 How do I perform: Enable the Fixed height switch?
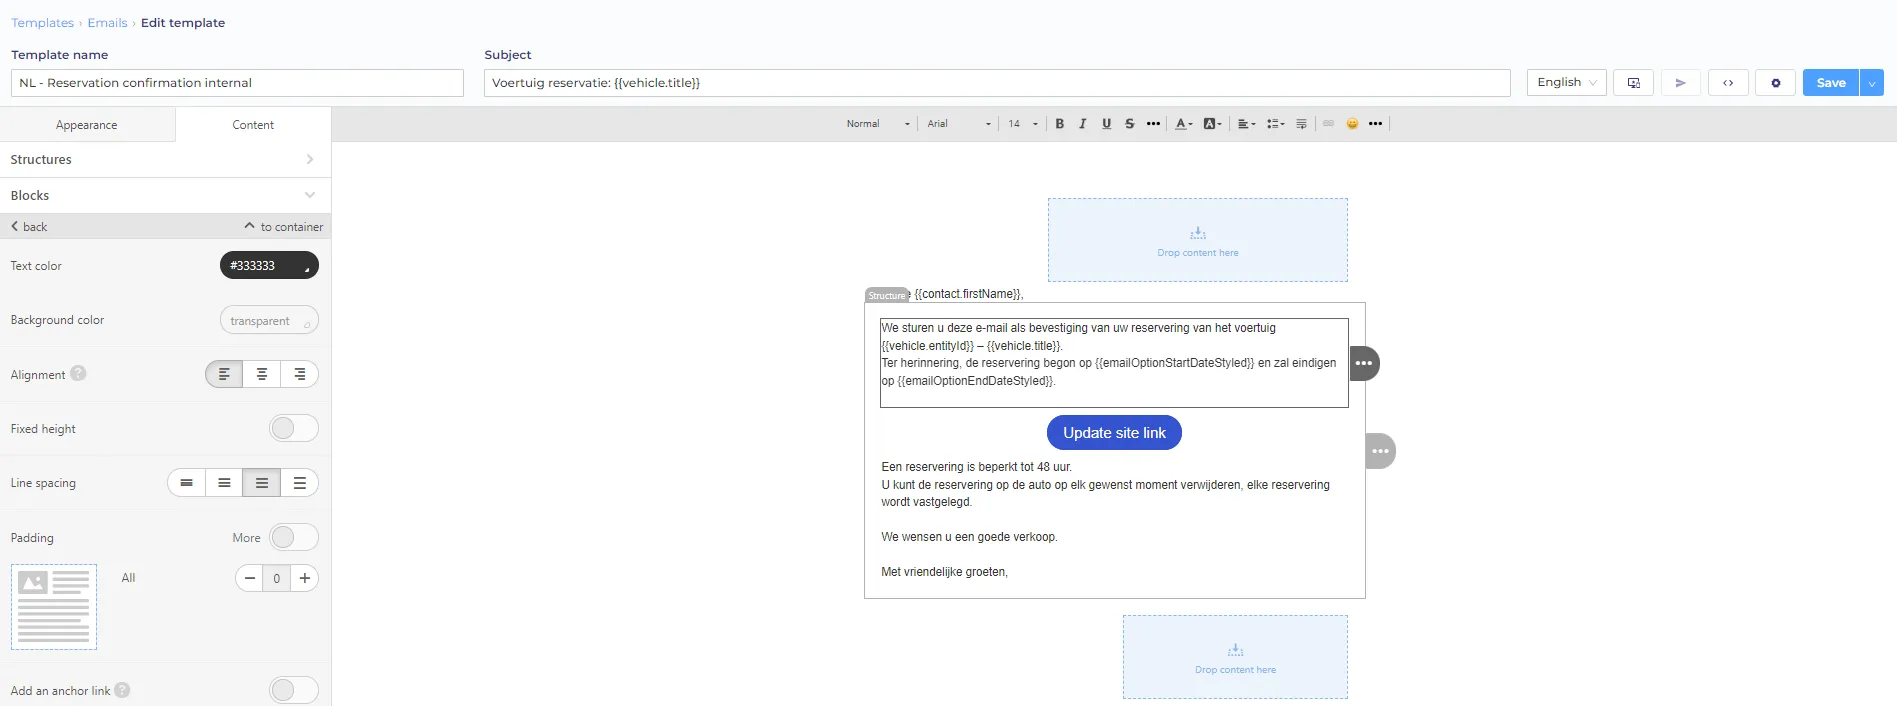tap(294, 428)
